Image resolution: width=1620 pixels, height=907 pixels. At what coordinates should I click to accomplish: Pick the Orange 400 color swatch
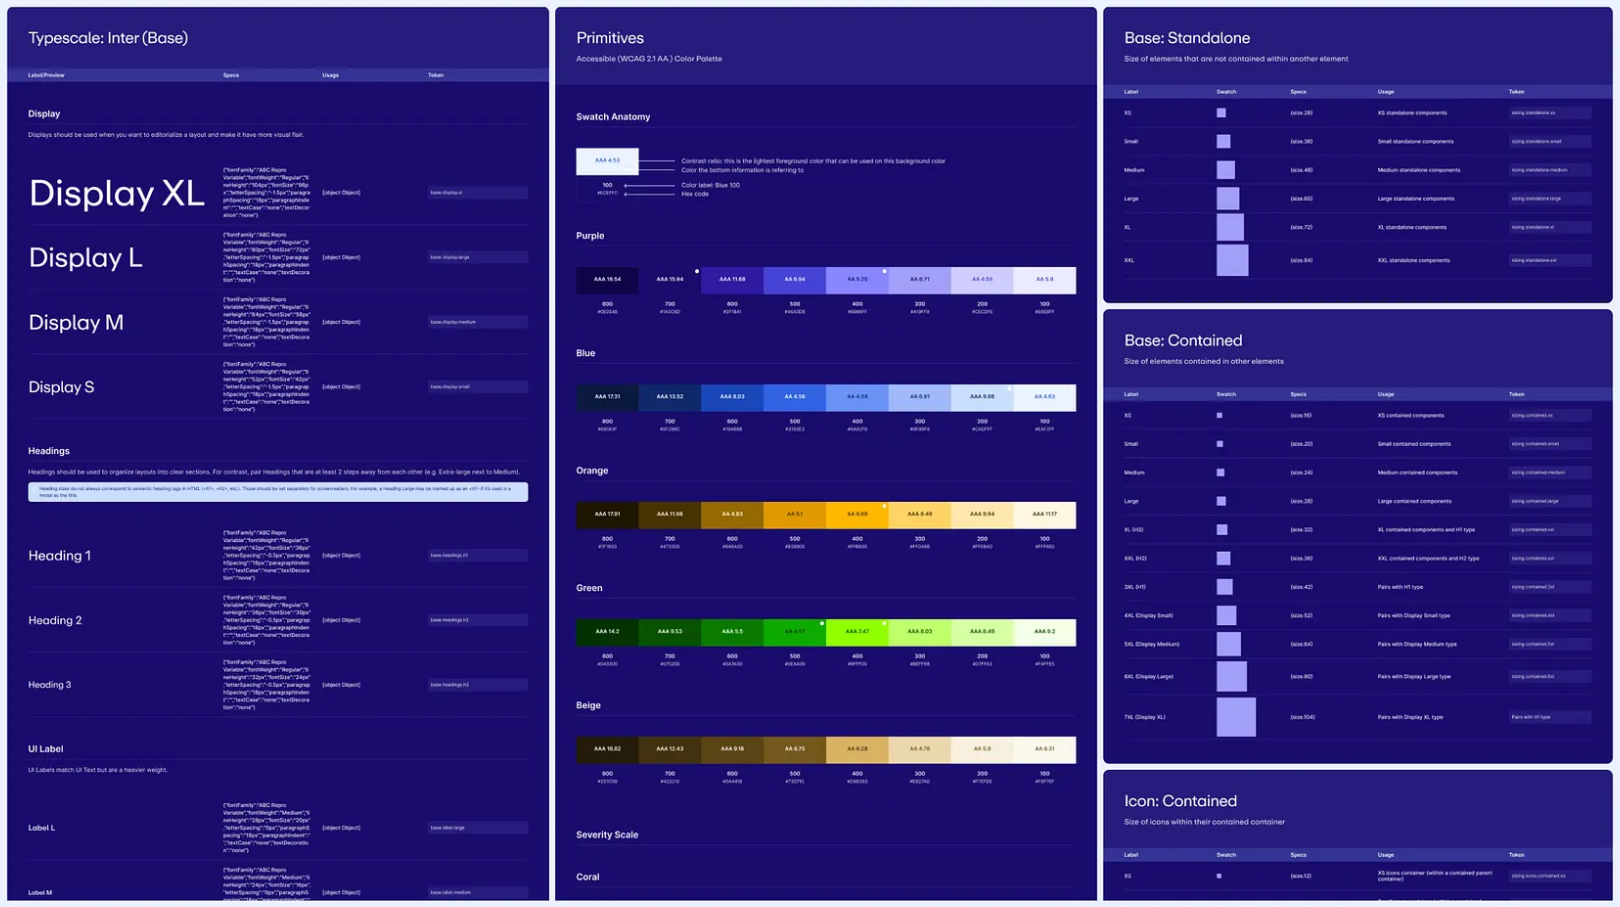tap(857, 514)
